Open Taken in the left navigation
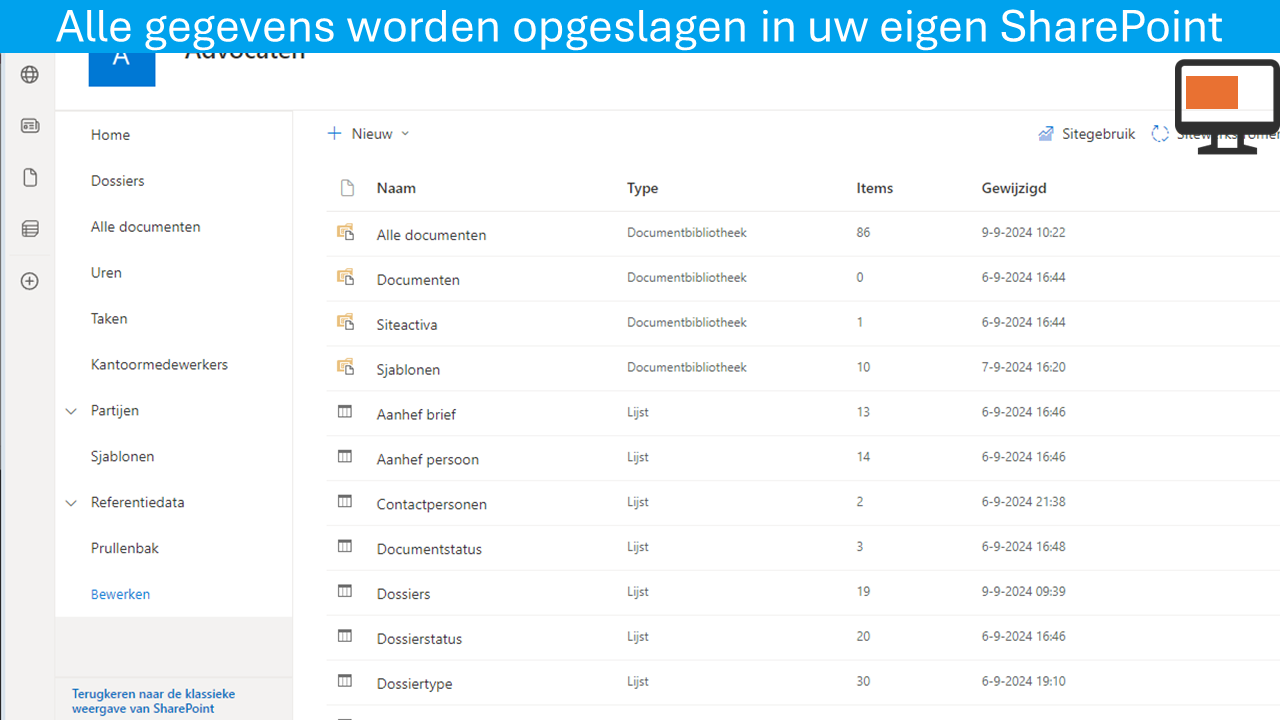1280x720 pixels. [109, 319]
